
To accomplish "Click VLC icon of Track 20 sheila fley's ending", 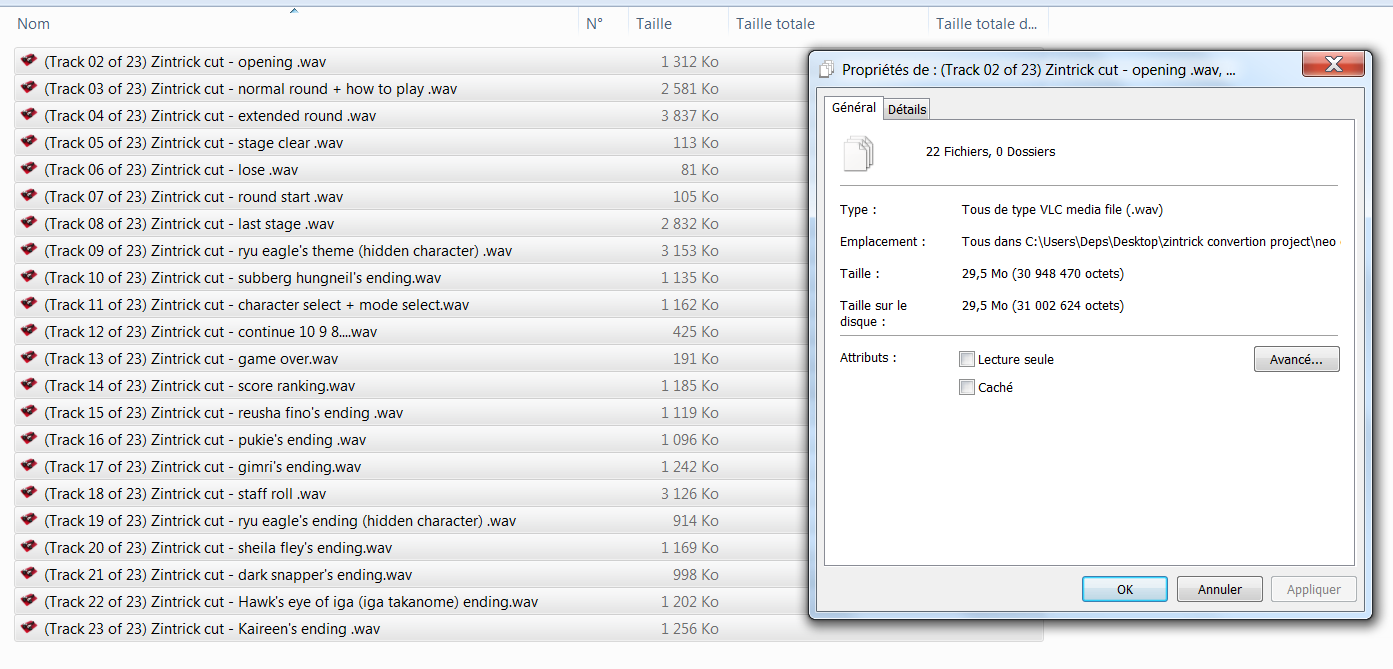I will coord(29,547).
